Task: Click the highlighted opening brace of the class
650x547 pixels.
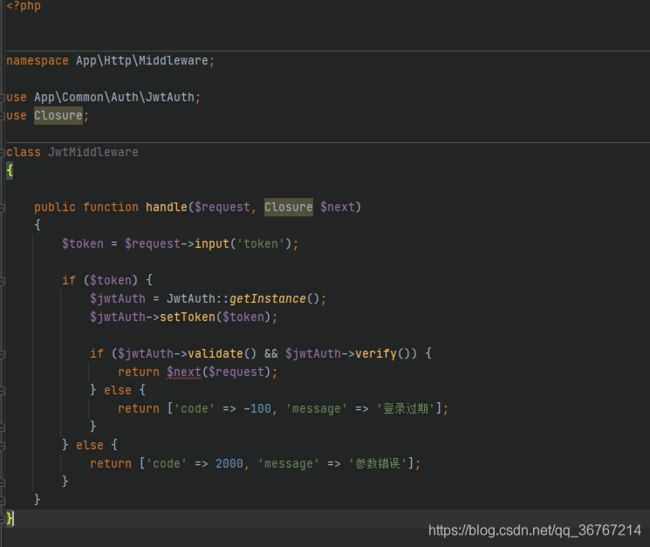Action: tap(10, 170)
